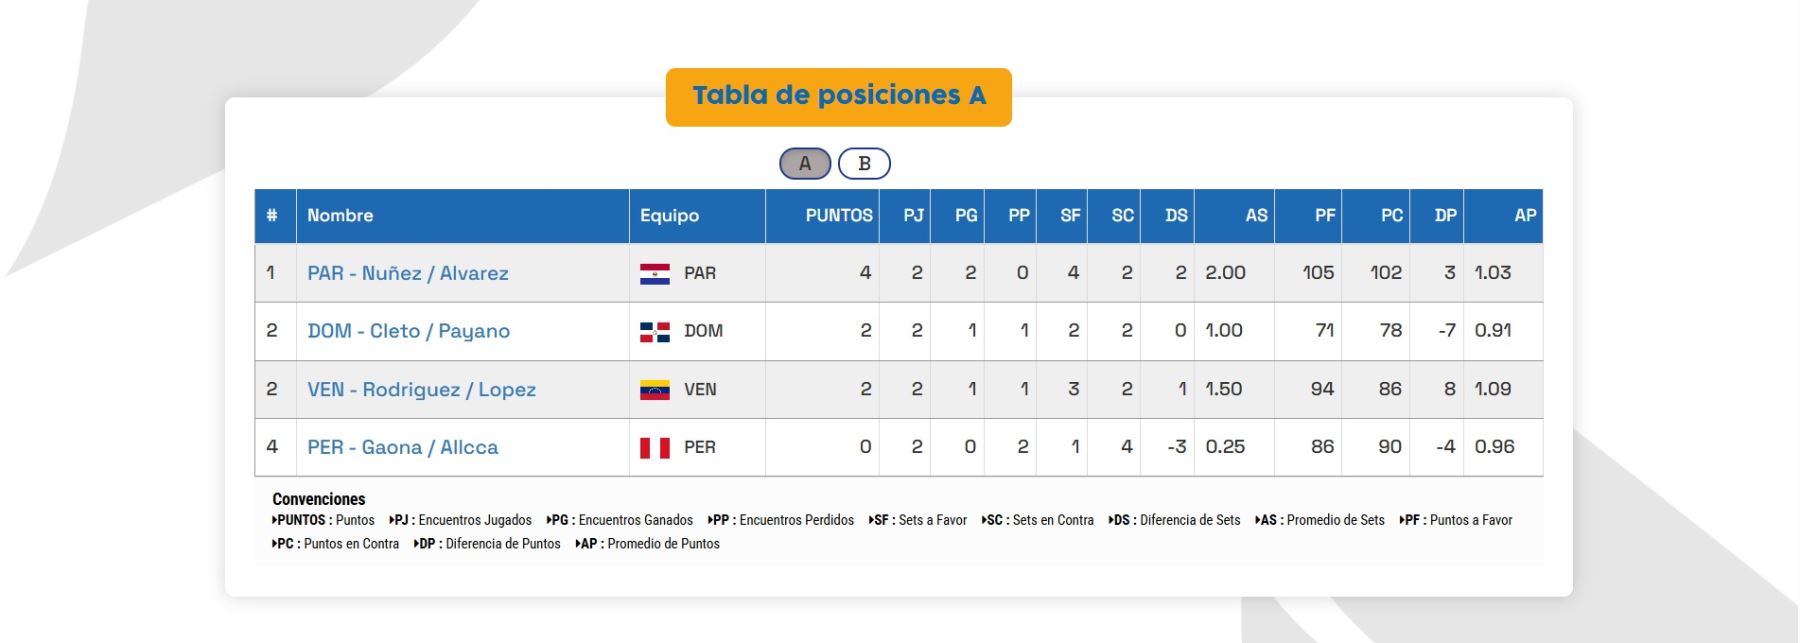
Task: Click the Nombre column header
Action: point(340,216)
